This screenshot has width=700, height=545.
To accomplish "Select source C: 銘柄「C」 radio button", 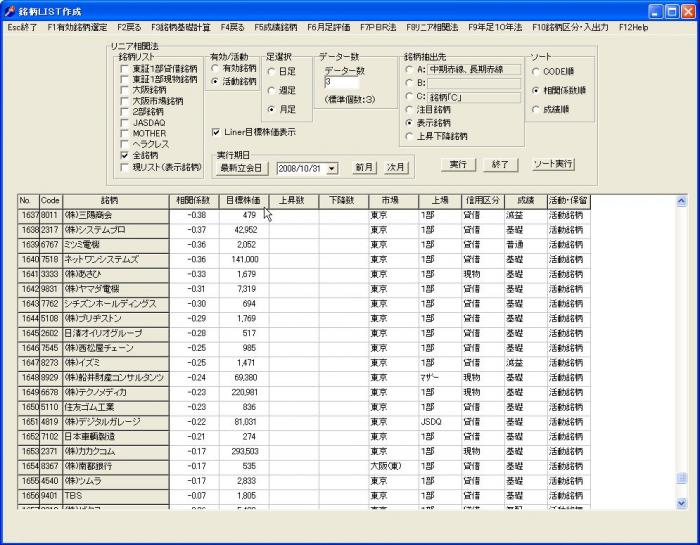I will pyautogui.click(x=409, y=96).
